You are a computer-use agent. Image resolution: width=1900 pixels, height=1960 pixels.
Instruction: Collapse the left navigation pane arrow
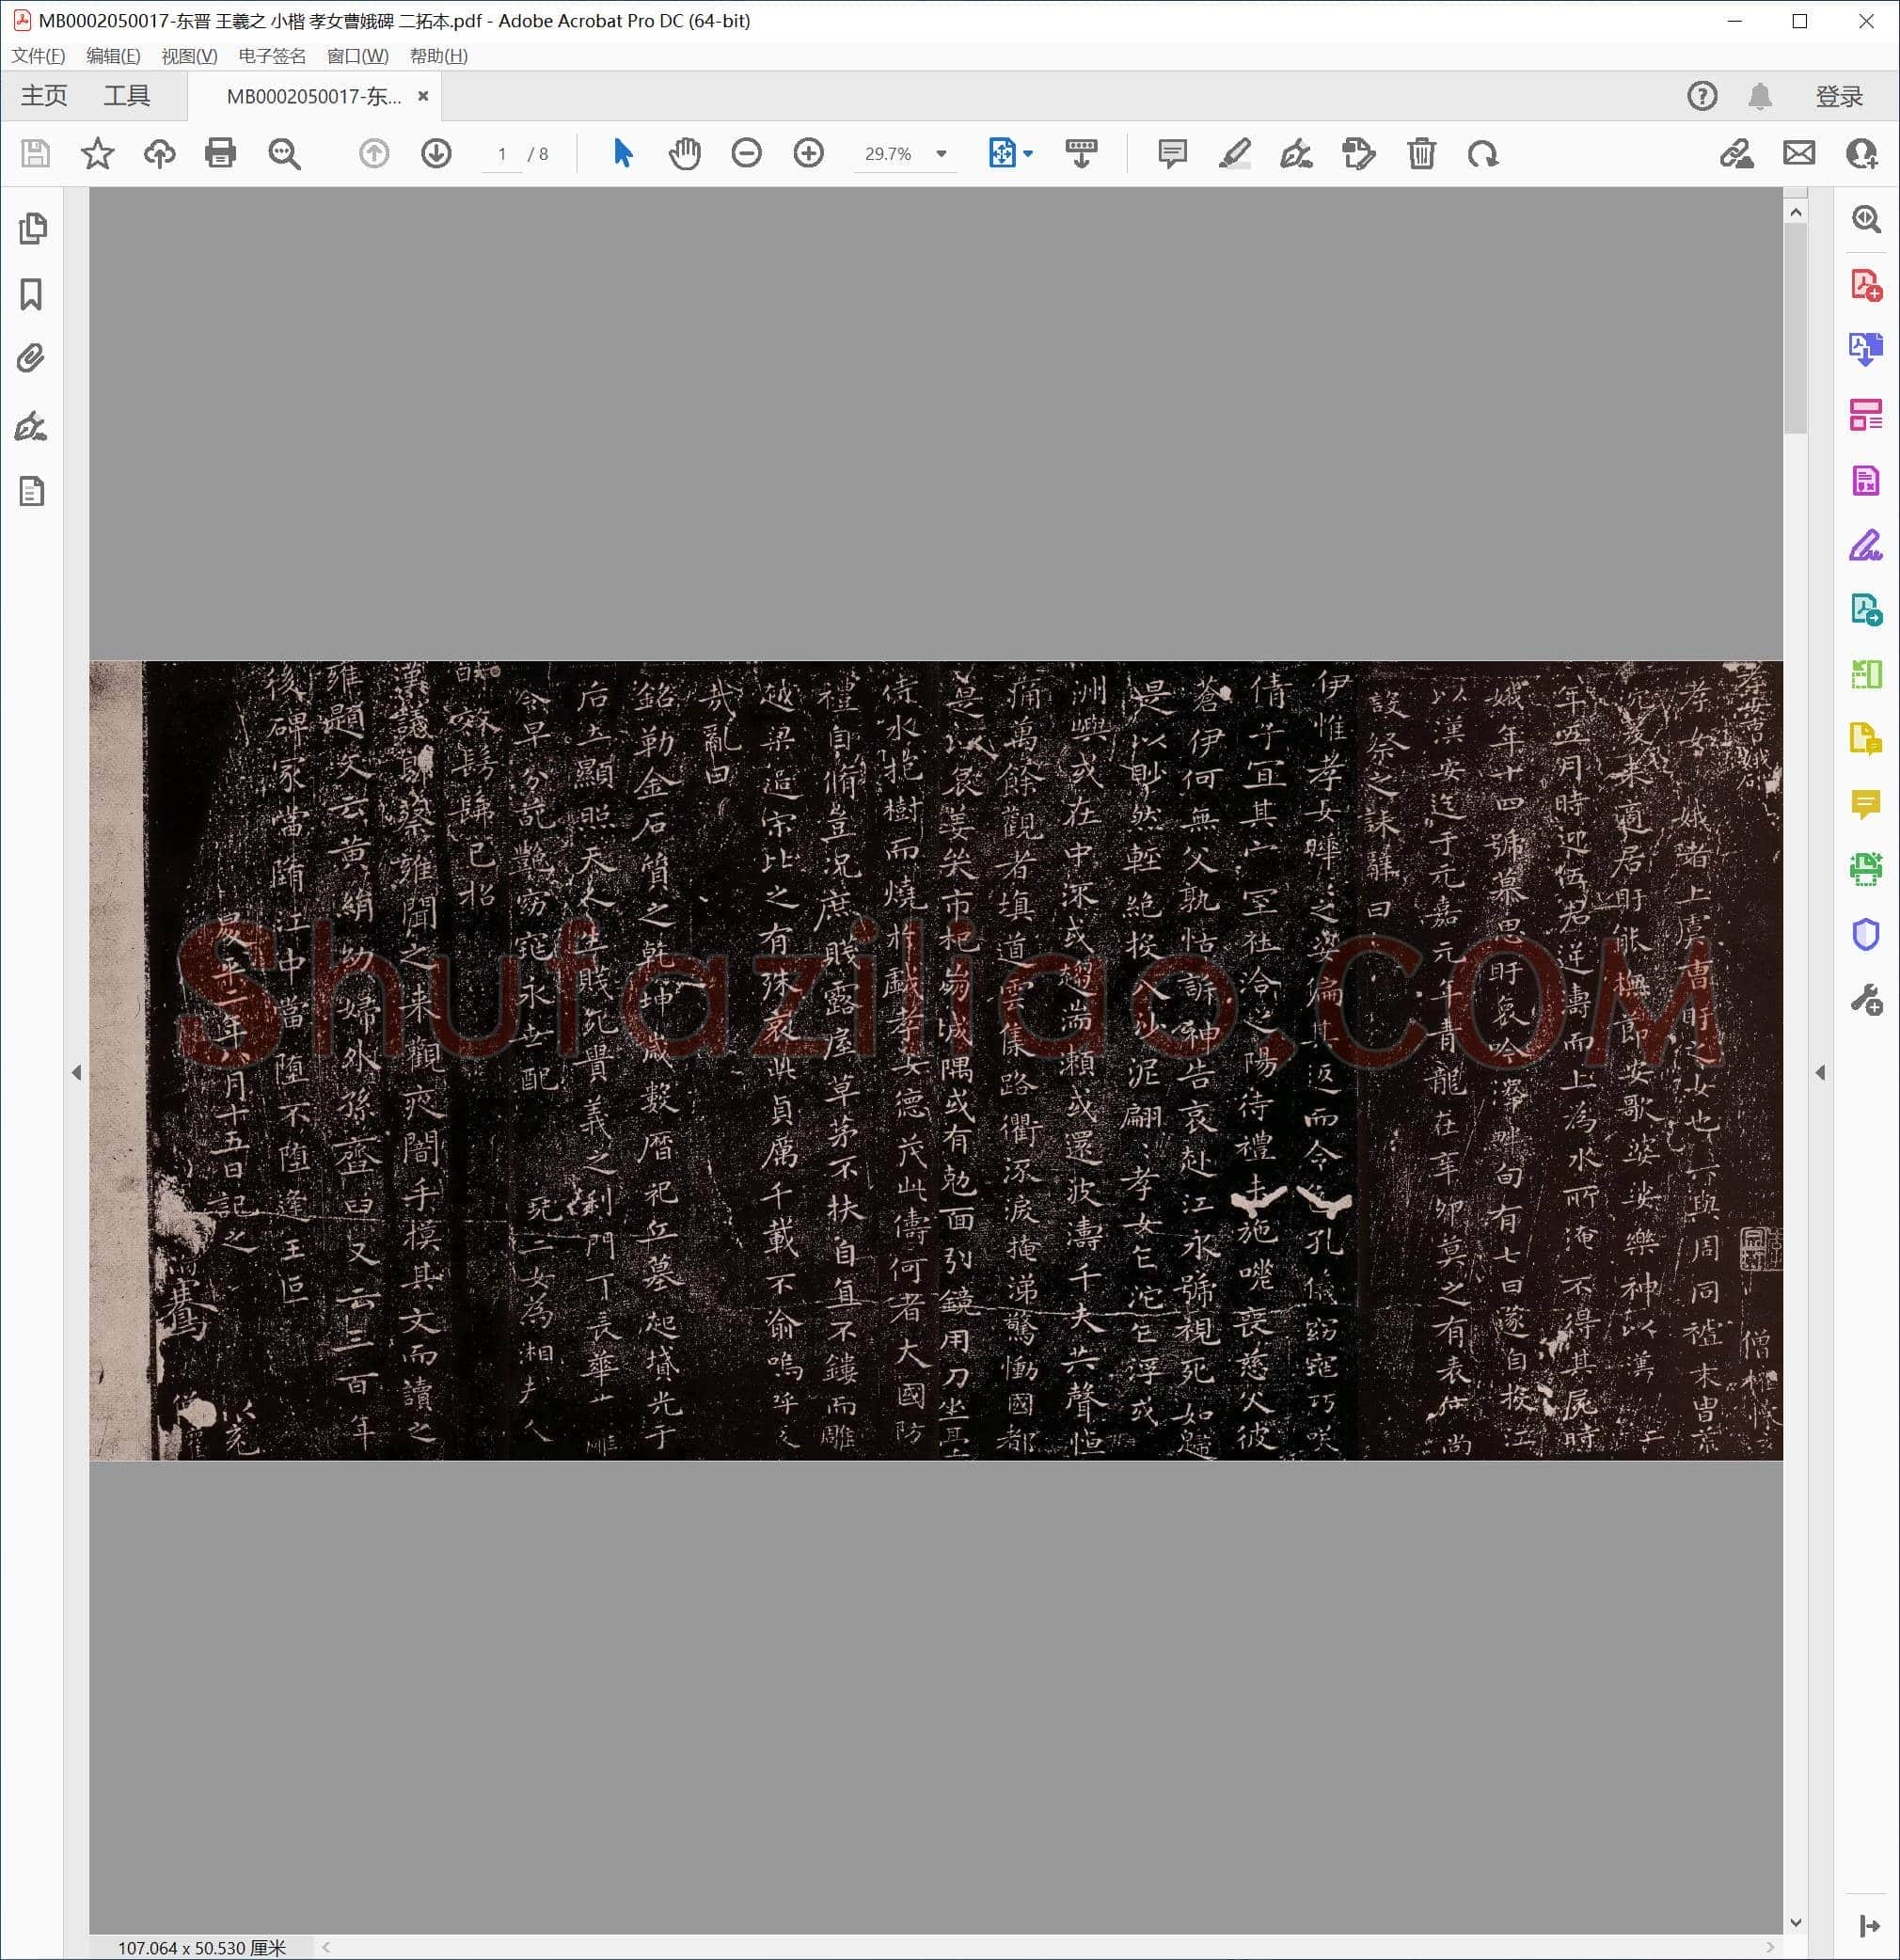77,1072
